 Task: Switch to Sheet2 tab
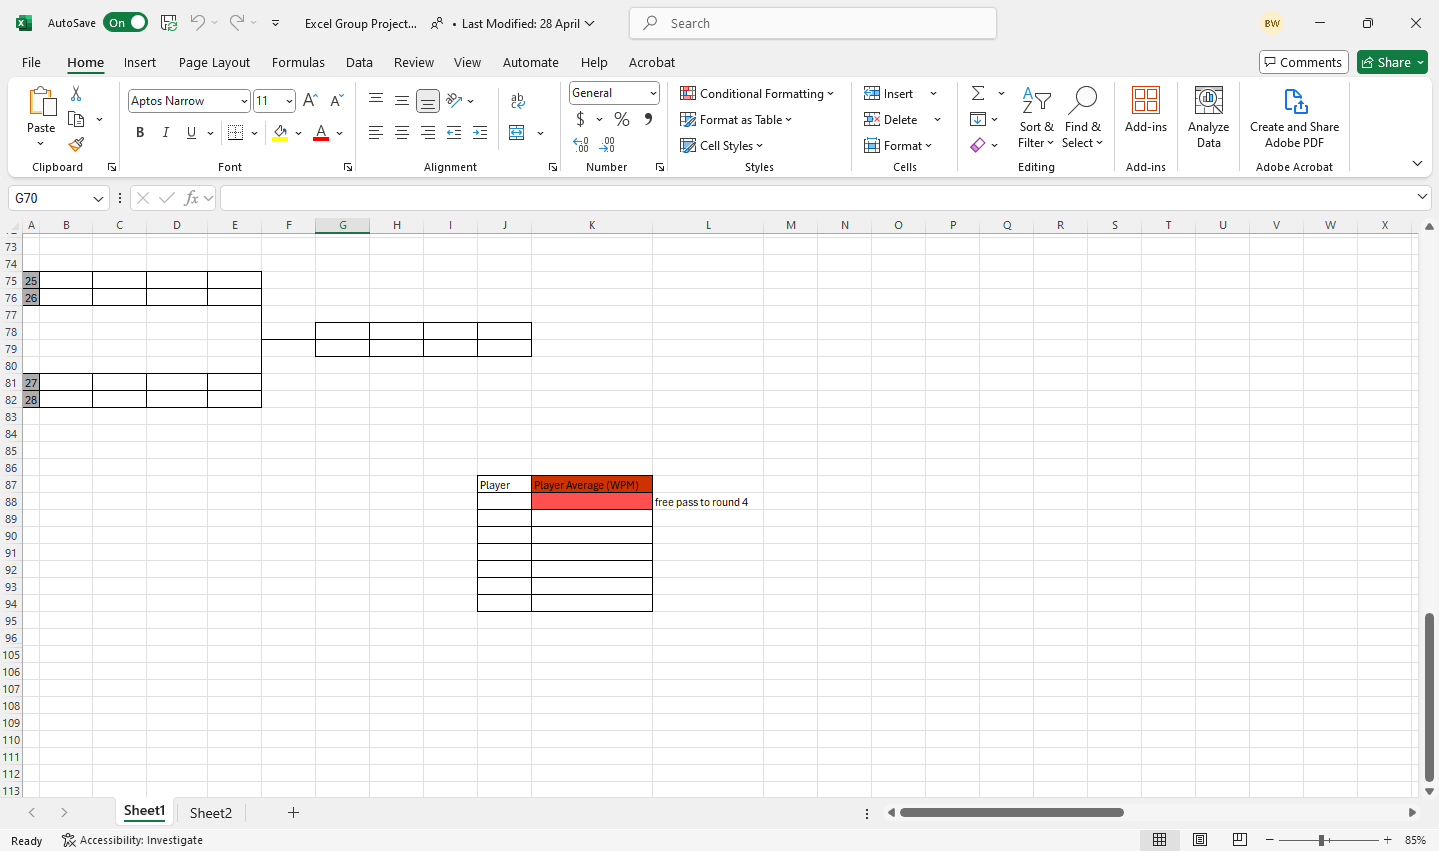coord(211,813)
